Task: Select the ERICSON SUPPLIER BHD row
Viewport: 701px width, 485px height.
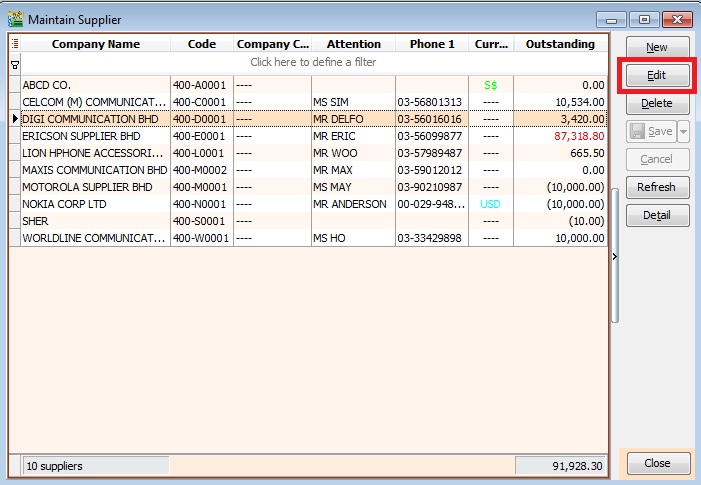Action: pyautogui.click(x=95, y=136)
